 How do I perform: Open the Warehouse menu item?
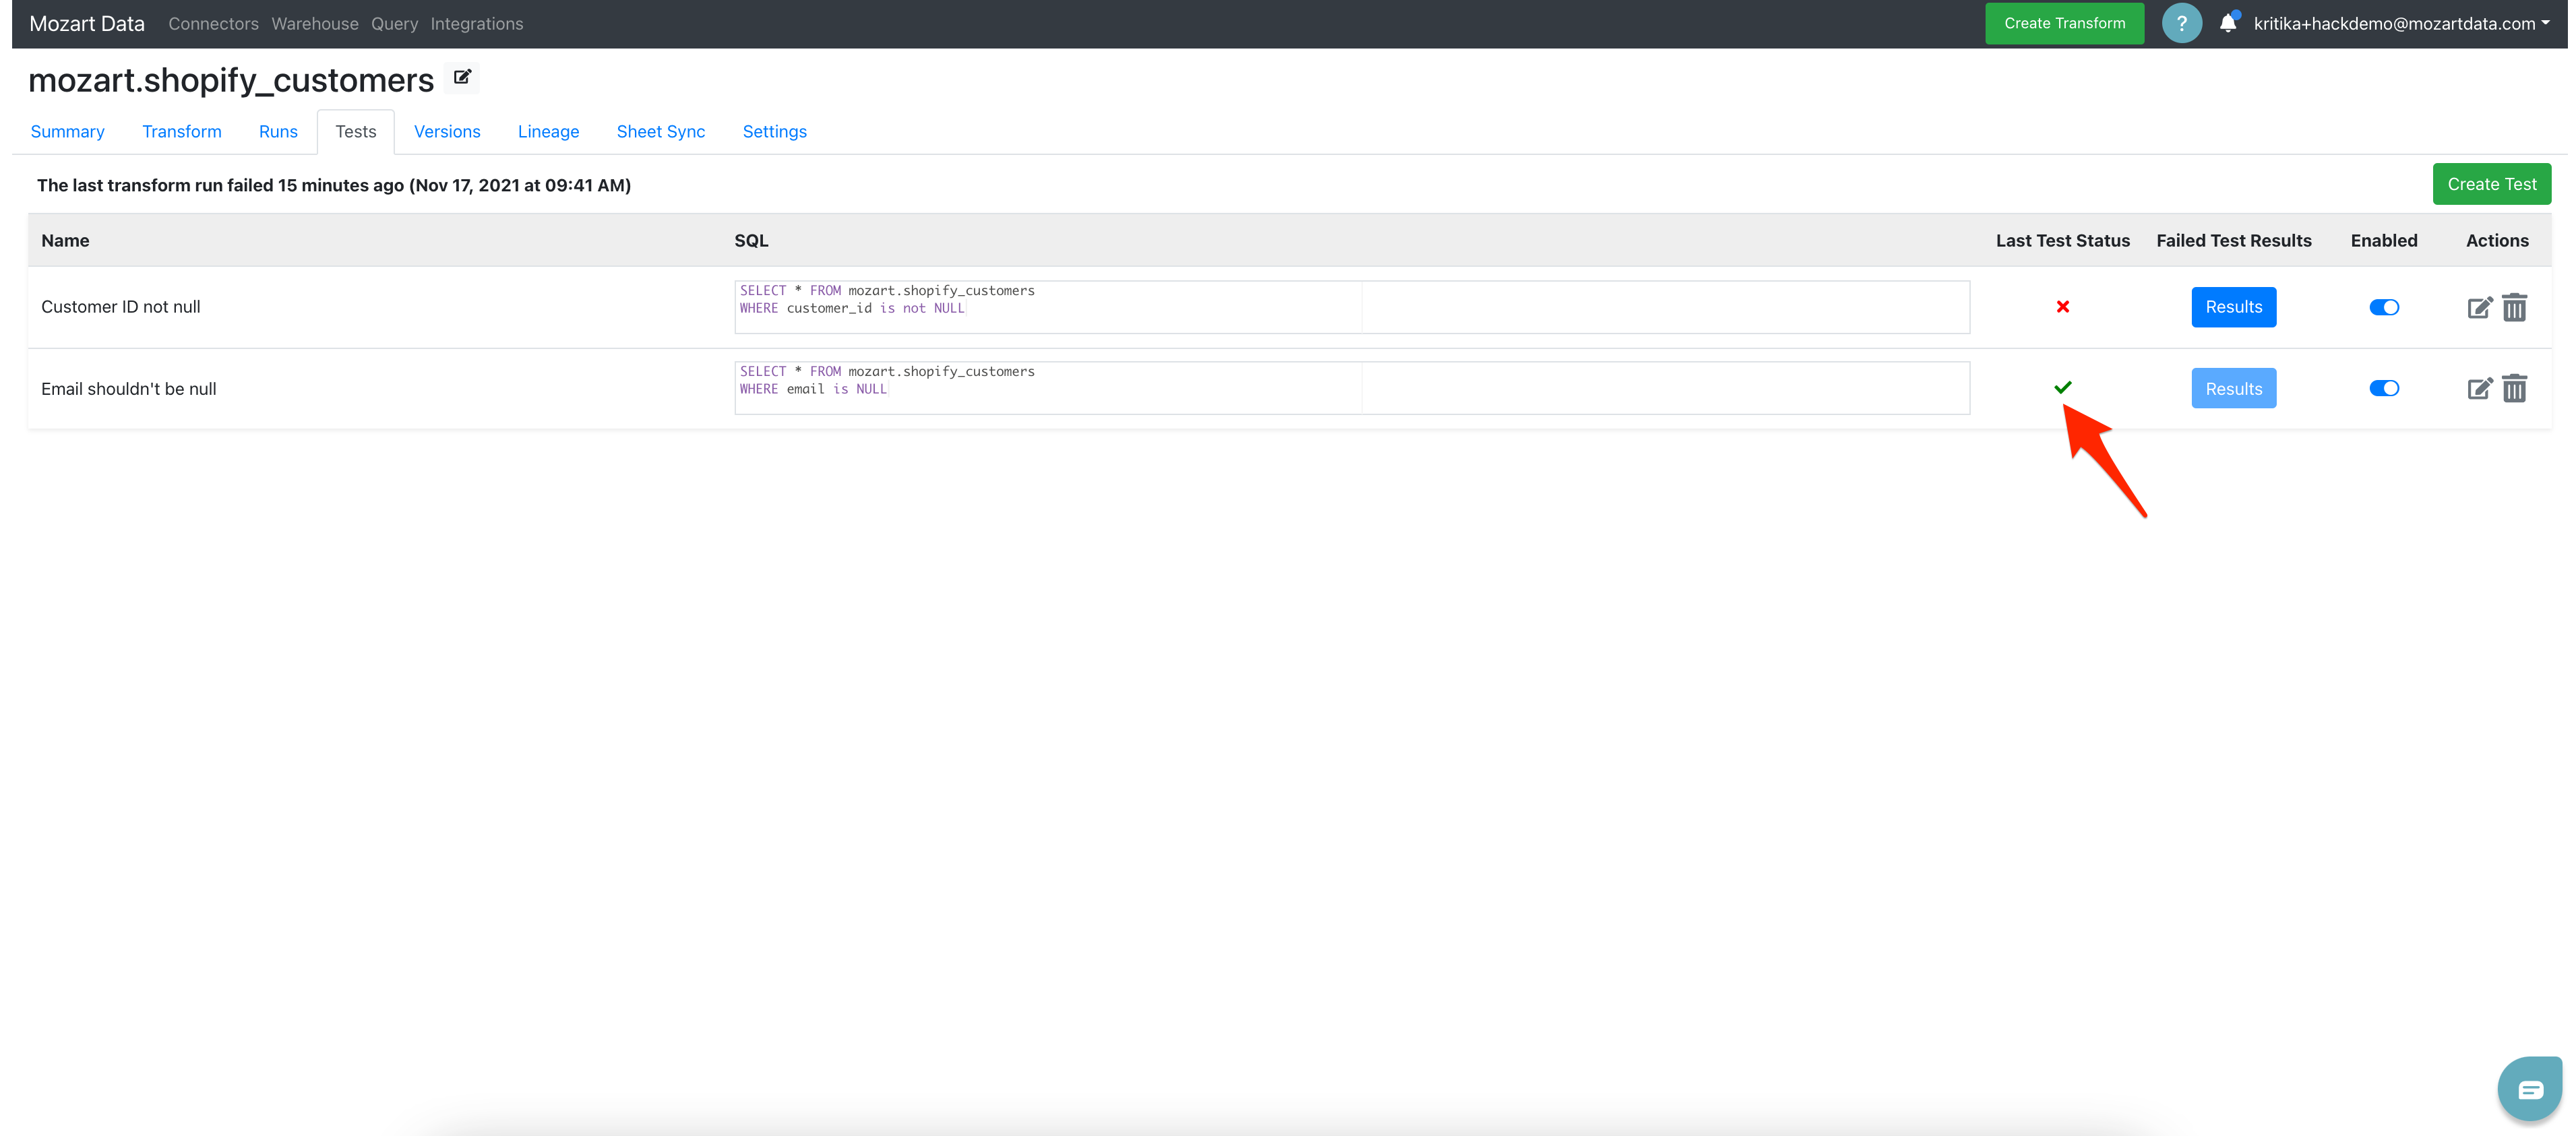(314, 23)
